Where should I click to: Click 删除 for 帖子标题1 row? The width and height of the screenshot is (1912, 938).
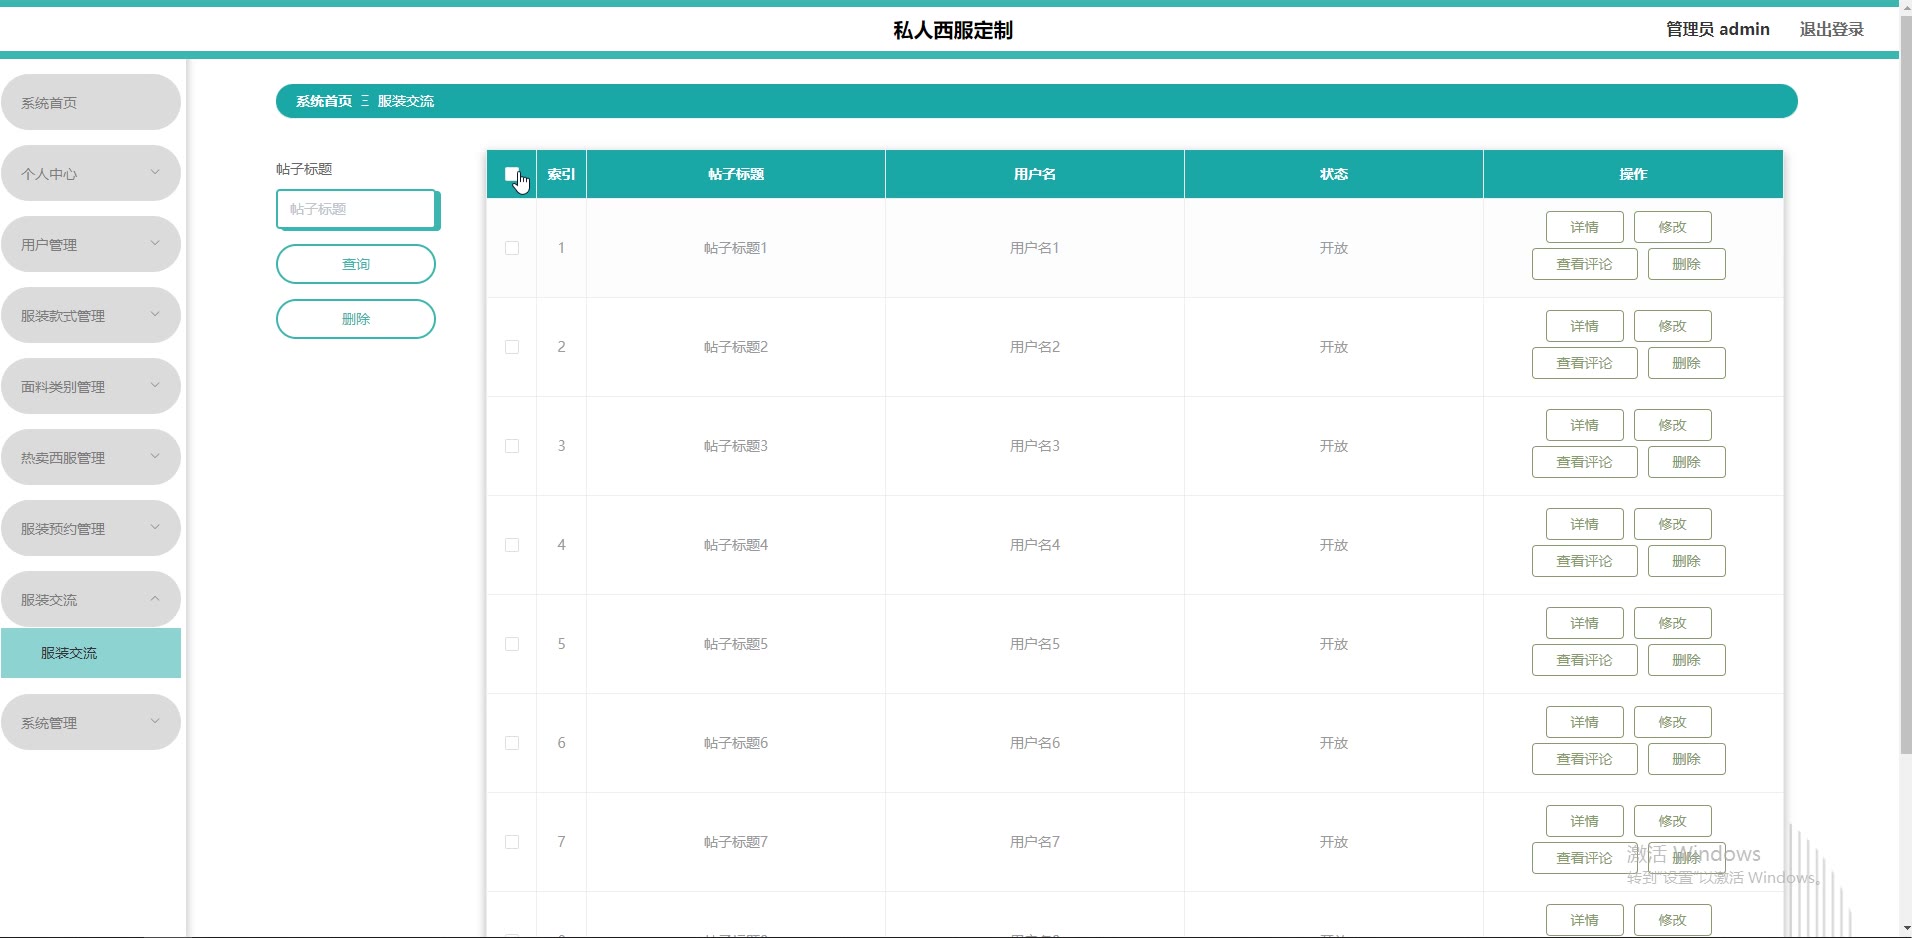click(x=1687, y=264)
